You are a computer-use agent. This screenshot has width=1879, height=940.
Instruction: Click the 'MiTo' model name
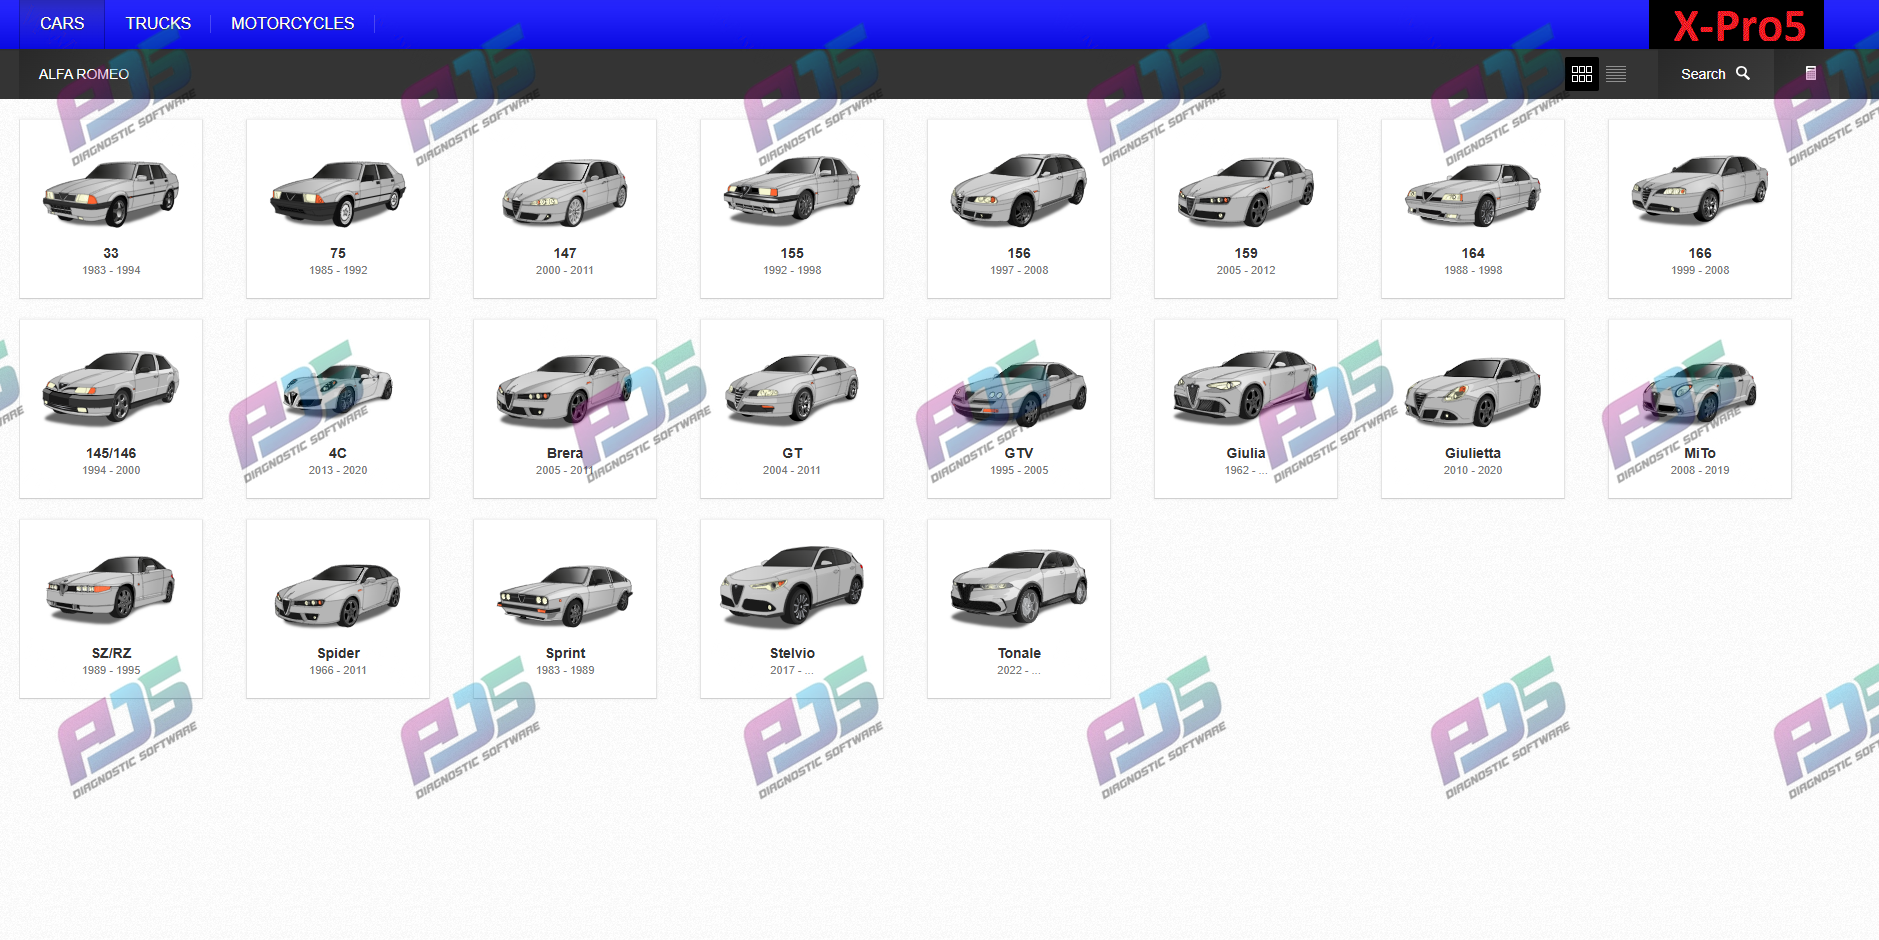tap(1700, 453)
